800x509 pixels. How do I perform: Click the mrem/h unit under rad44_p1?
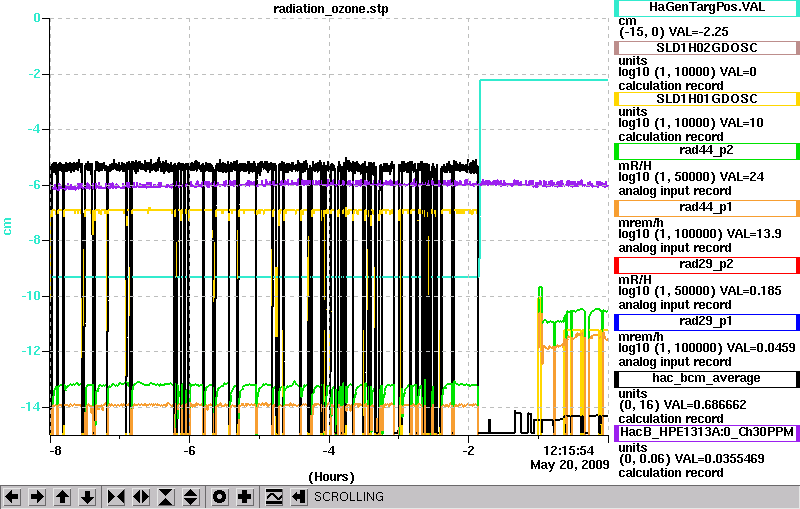641,223
